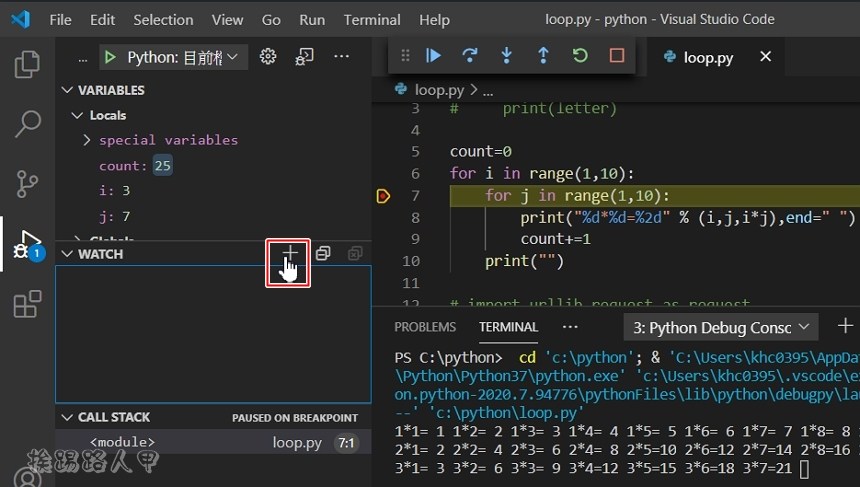The height and width of the screenshot is (487, 860).
Task: Open Python debug configuration dropdown
Action: (x=174, y=57)
